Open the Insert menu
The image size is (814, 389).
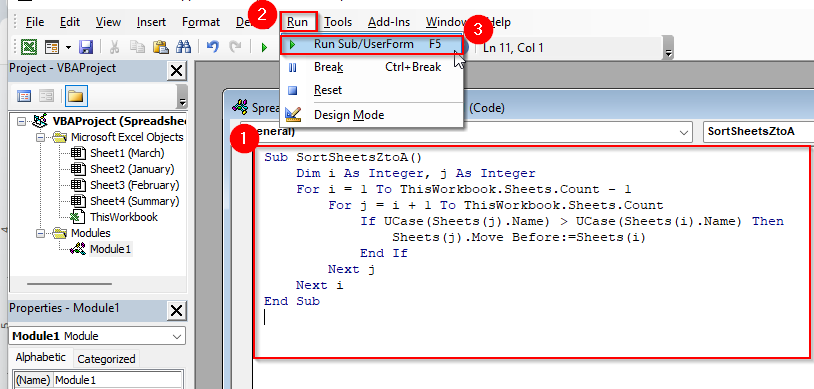coord(151,22)
